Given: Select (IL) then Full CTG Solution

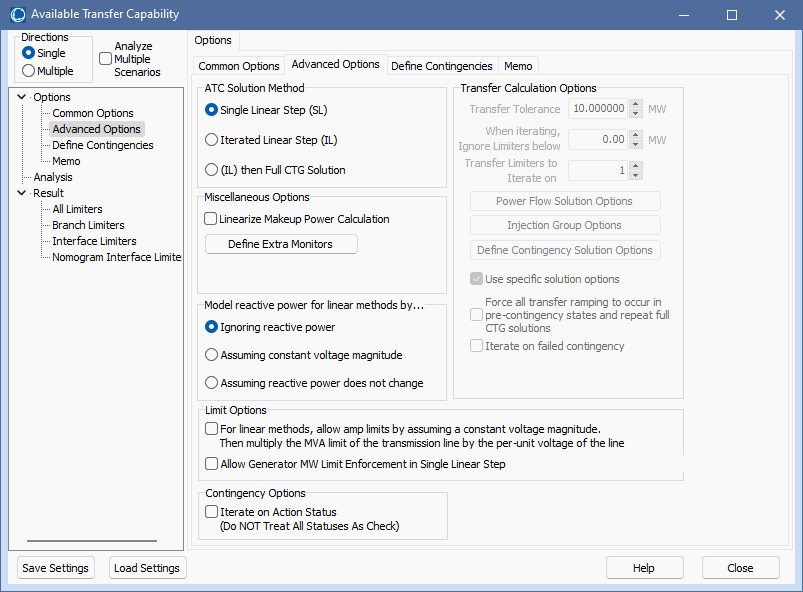Looking at the screenshot, I should [211, 170].
